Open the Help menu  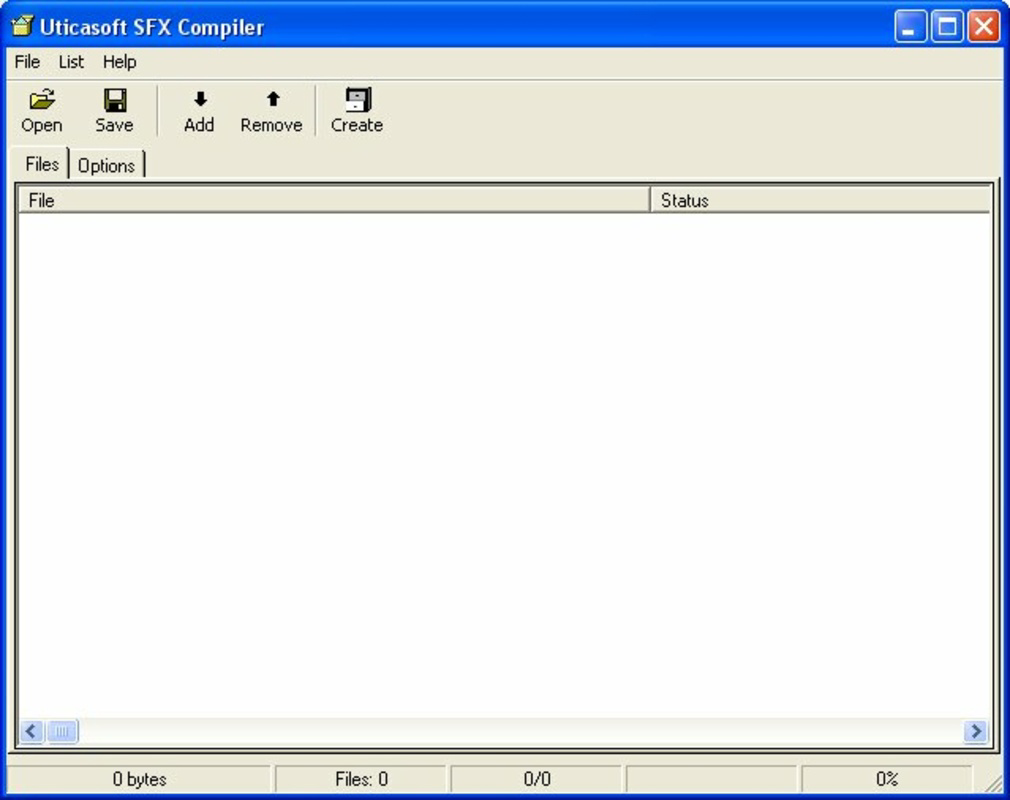tap(120, 62)
